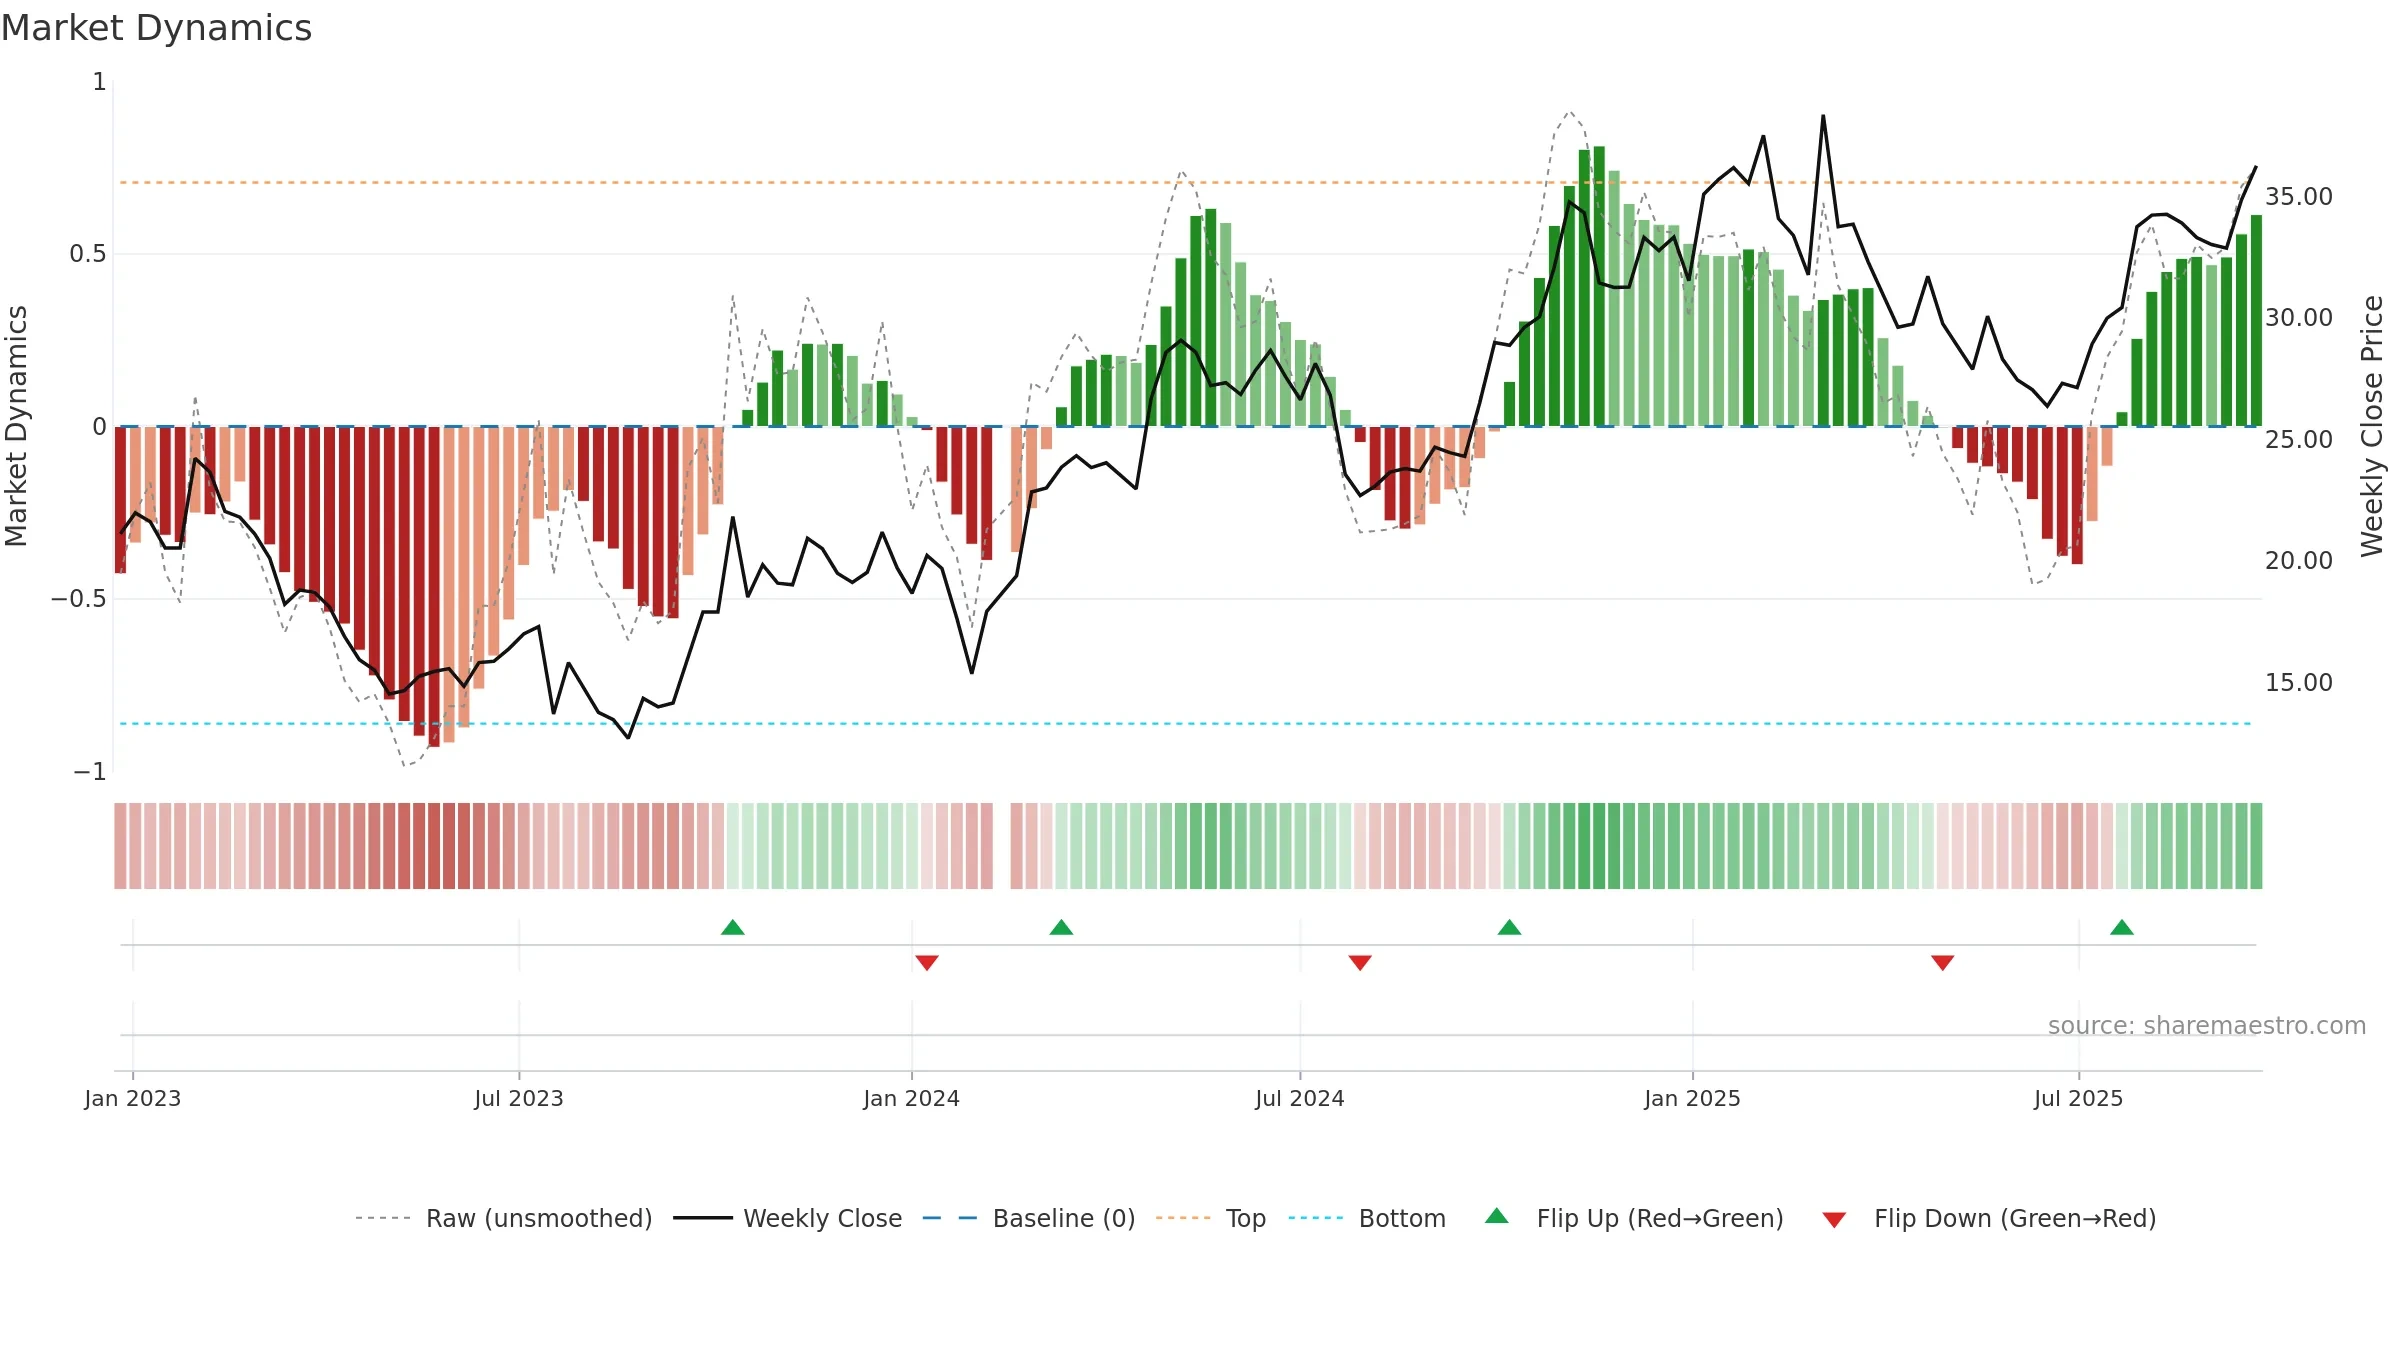Click the −0.5 left axis label
The height and width of the screenshot is (1350, 2400).
(79, 598)
